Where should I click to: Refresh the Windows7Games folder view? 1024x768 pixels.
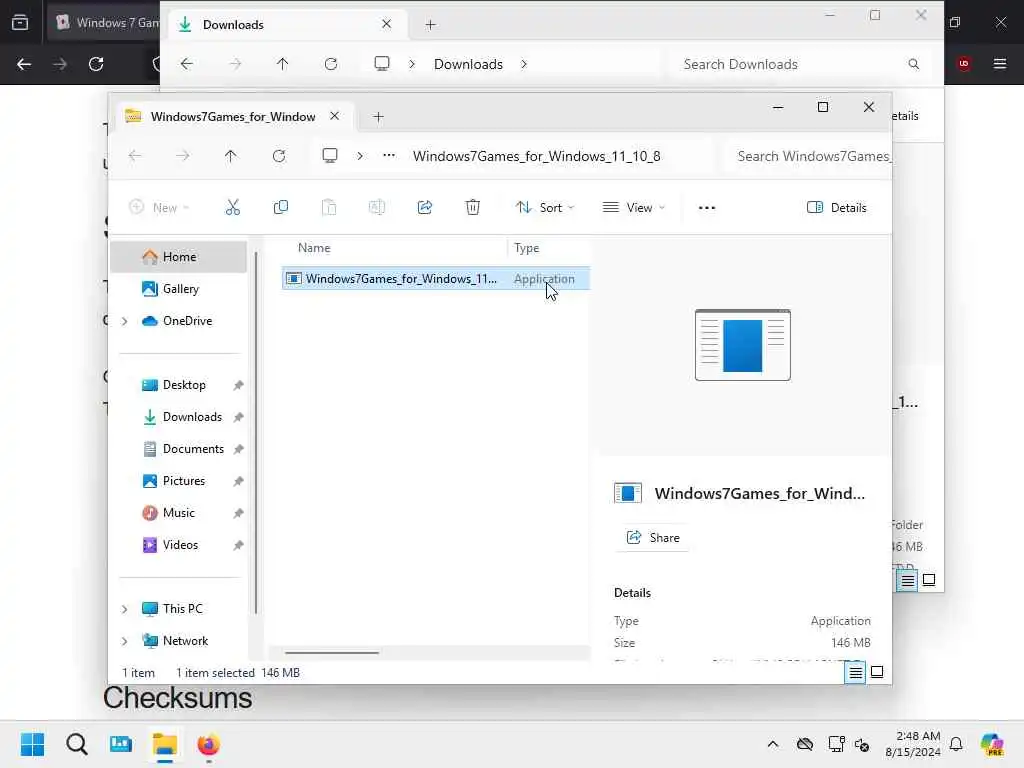click(x=279, y=156)
